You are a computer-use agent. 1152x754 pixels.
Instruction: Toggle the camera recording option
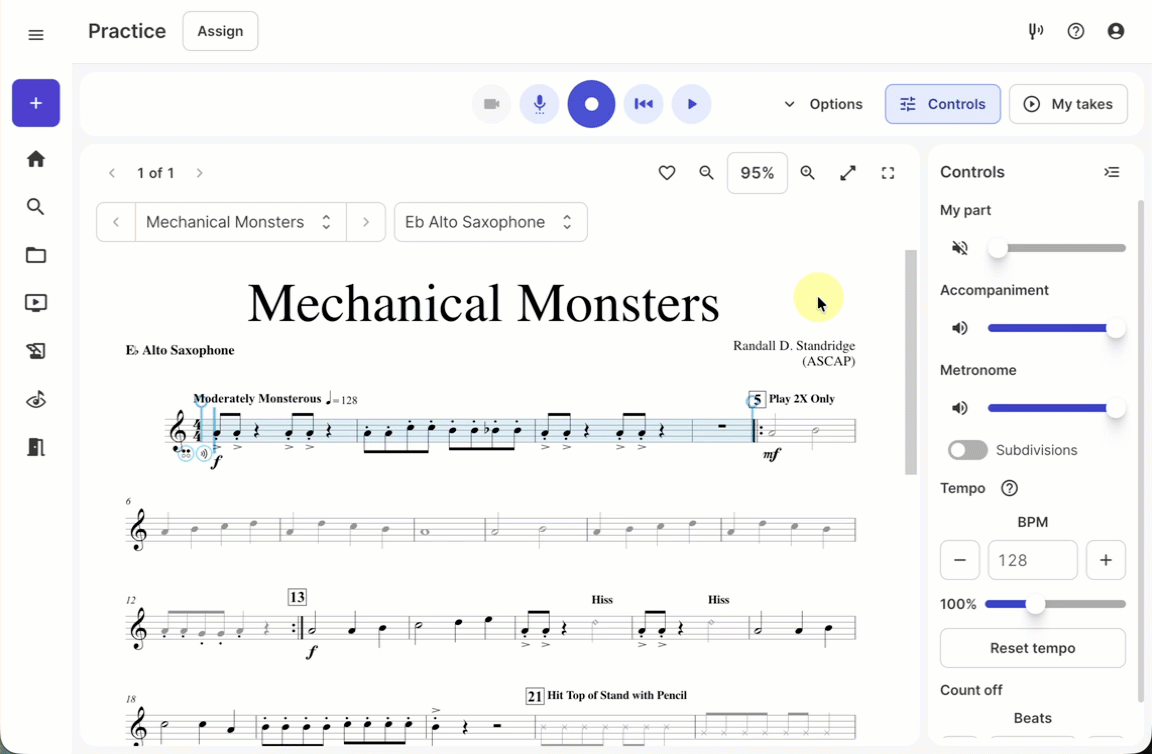(492, 104)
